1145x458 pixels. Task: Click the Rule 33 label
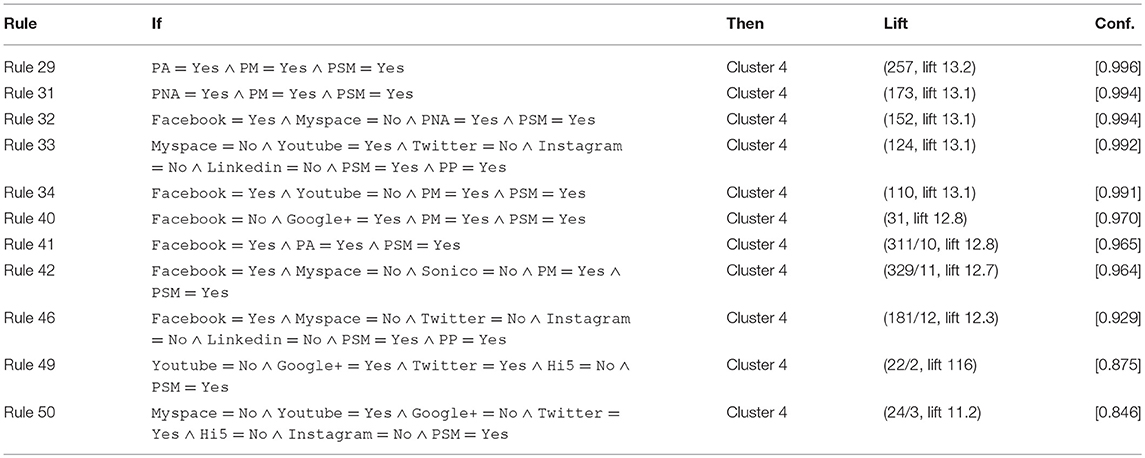tap(30, 145)
